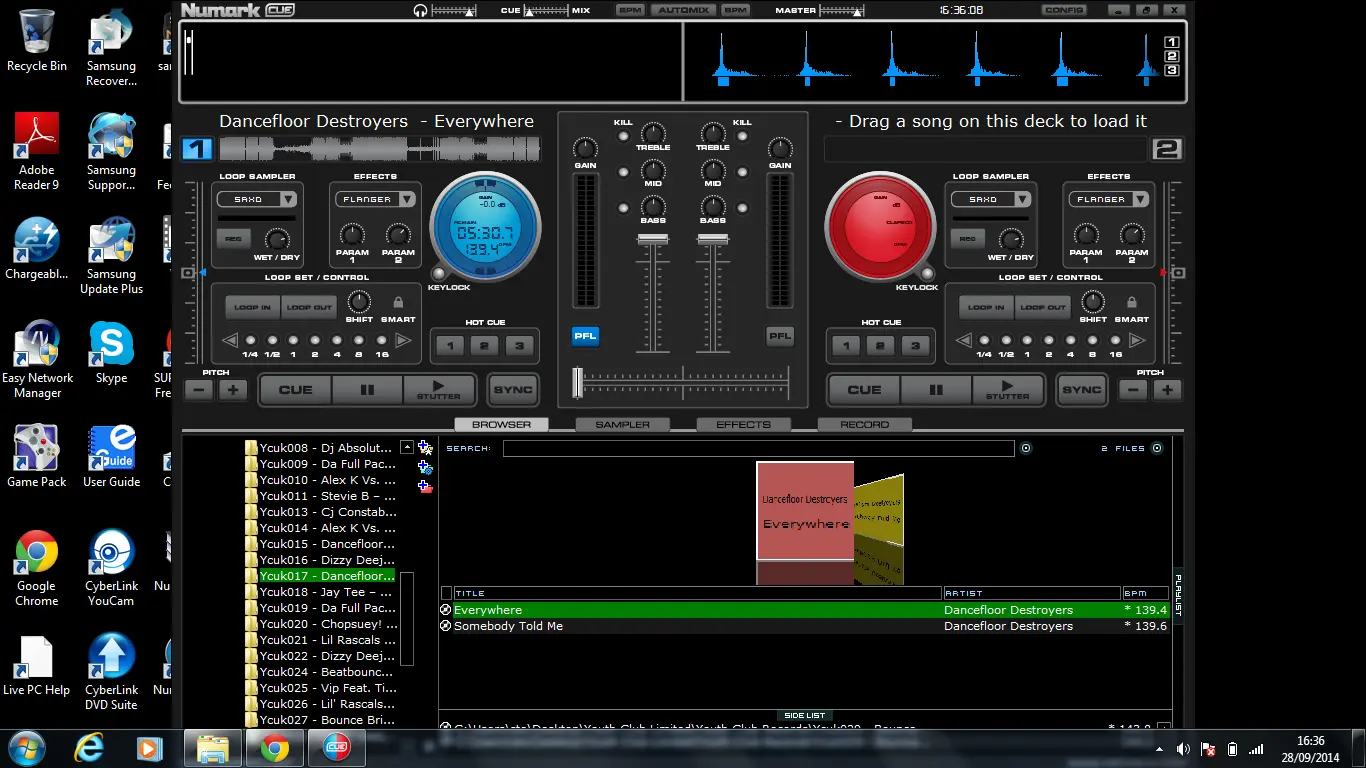Open deck 2 Loop Sampler SAXO dropdown

point(991,199)
